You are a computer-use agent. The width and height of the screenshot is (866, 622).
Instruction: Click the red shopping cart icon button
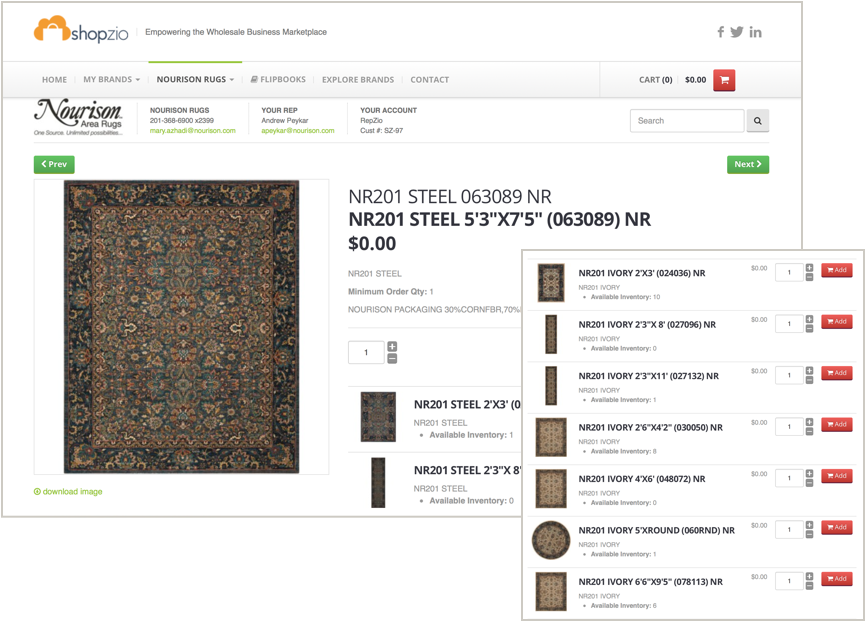click(x=724, y=80)
